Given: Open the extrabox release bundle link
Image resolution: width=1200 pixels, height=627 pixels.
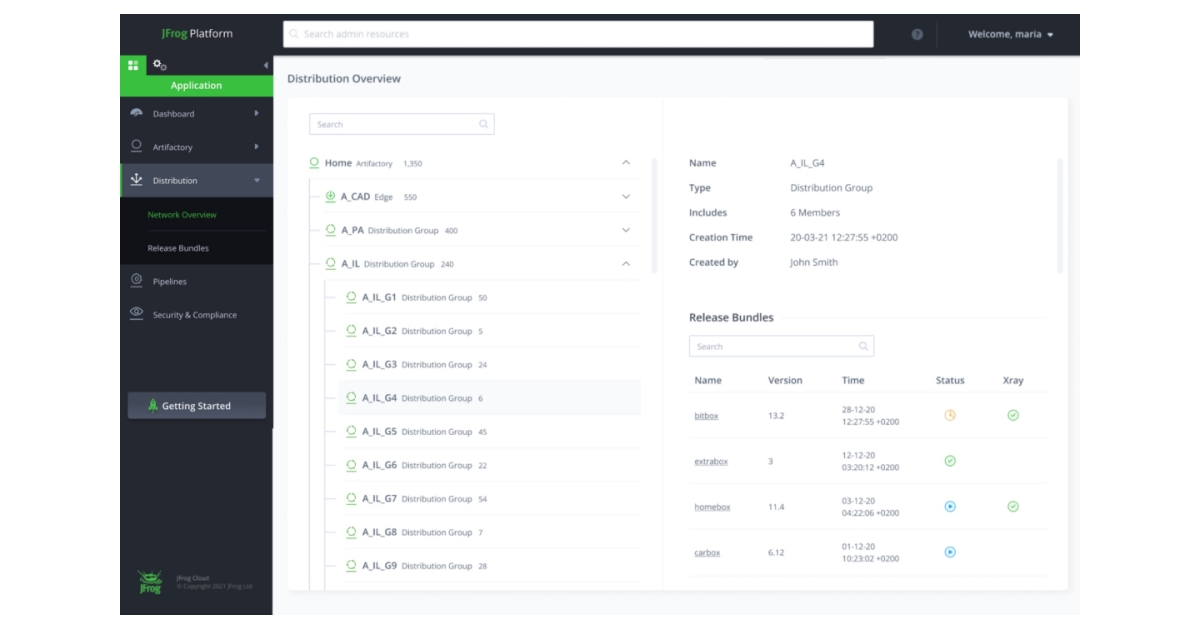Looking at the screenshot, I should (712, 460).
